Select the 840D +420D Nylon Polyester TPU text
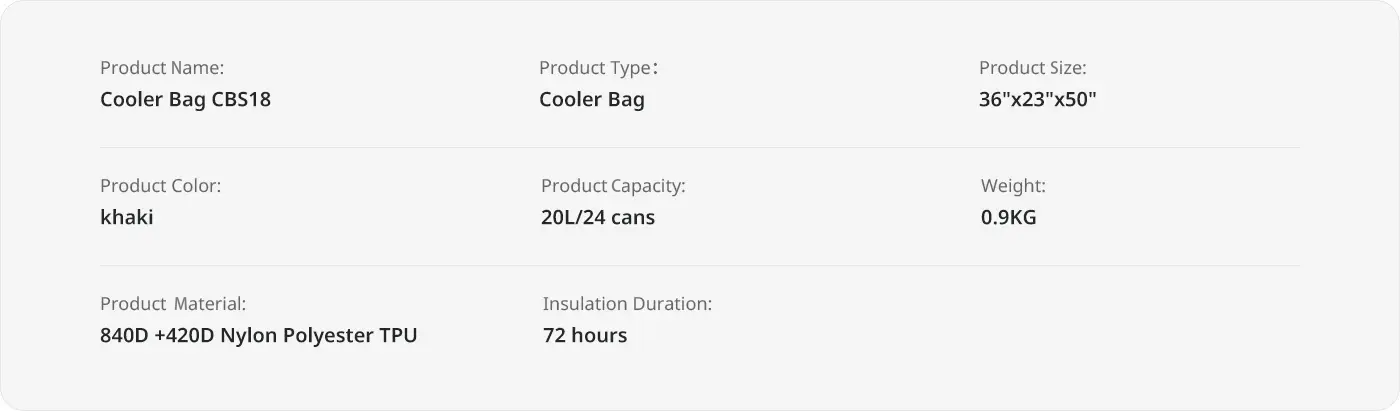 (259, 335)
